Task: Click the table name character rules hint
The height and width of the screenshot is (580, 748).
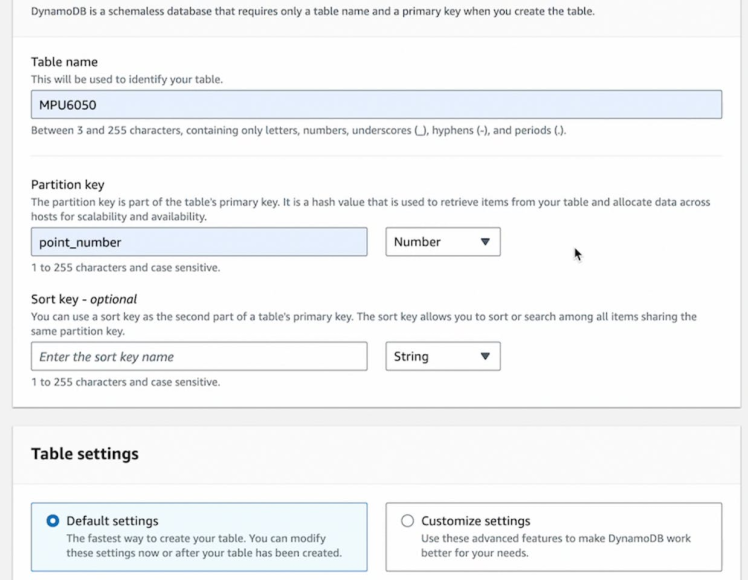Action: click(298, 130)
